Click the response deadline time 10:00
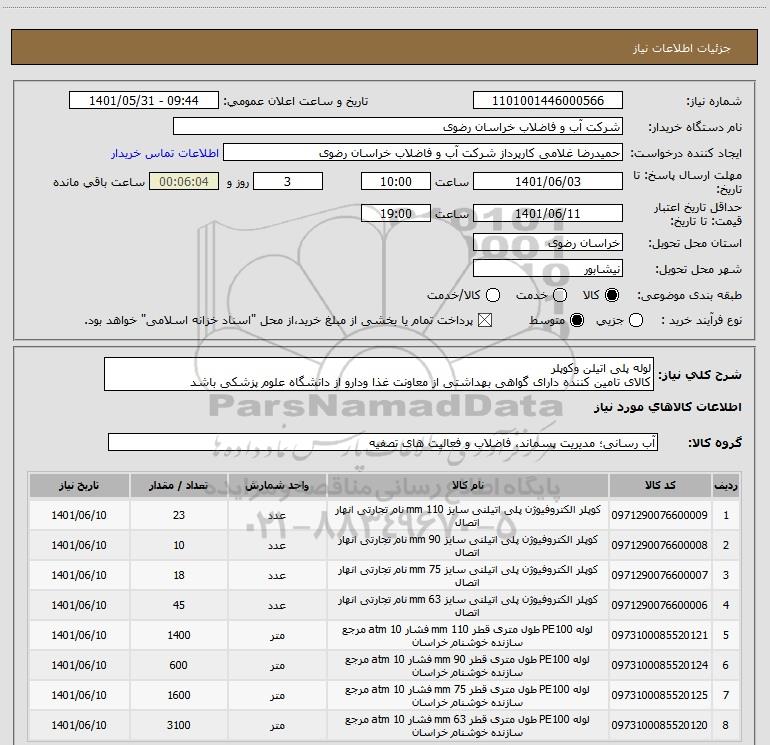The width and height of the screenshot is (770, 745). [396, 181]
